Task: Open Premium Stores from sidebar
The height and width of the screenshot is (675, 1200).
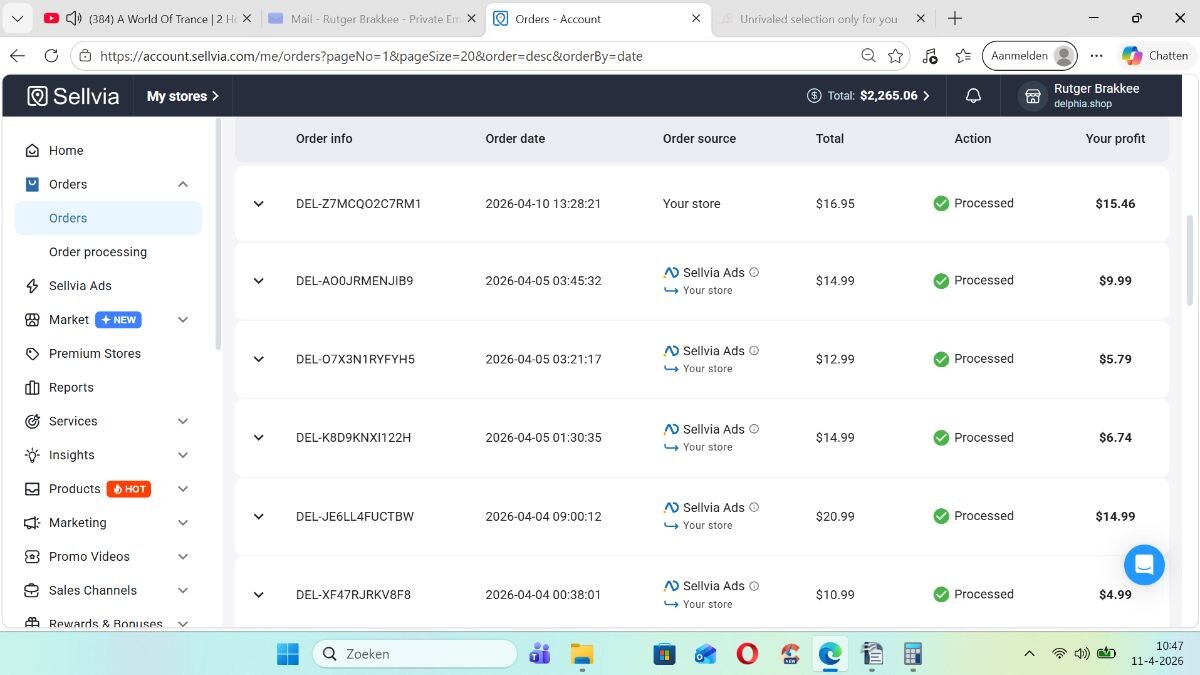Action: (95, 354)
